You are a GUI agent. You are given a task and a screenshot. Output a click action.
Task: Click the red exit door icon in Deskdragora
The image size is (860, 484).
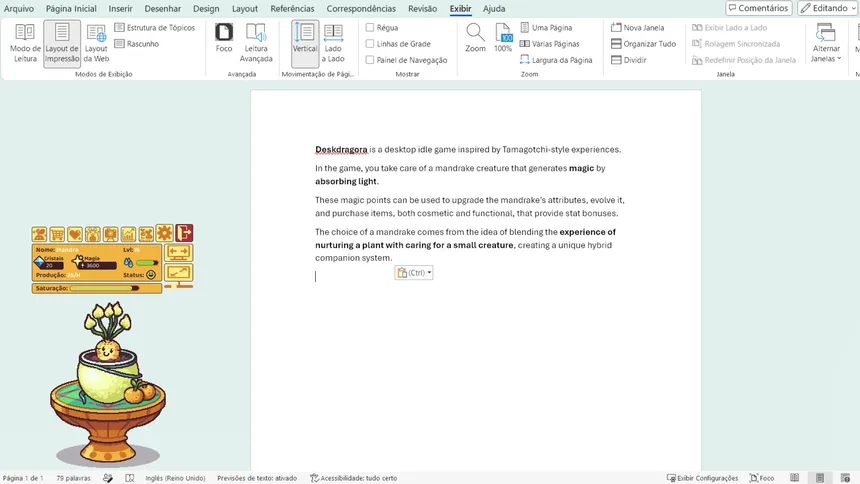(184, 233)
